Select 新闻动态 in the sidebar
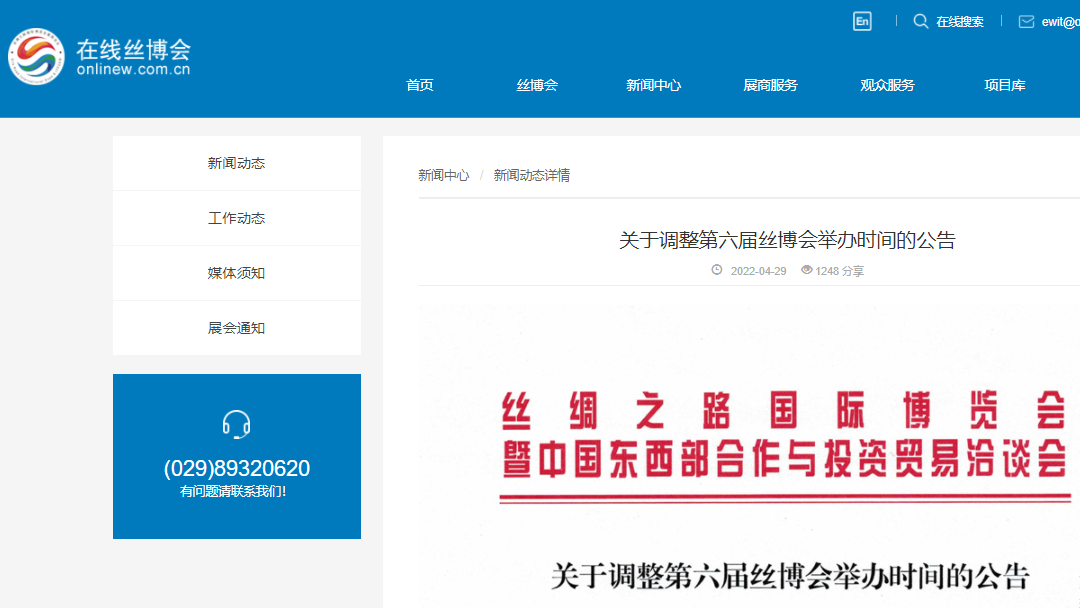Screen dimensions: 1080x608 [237, 163]
